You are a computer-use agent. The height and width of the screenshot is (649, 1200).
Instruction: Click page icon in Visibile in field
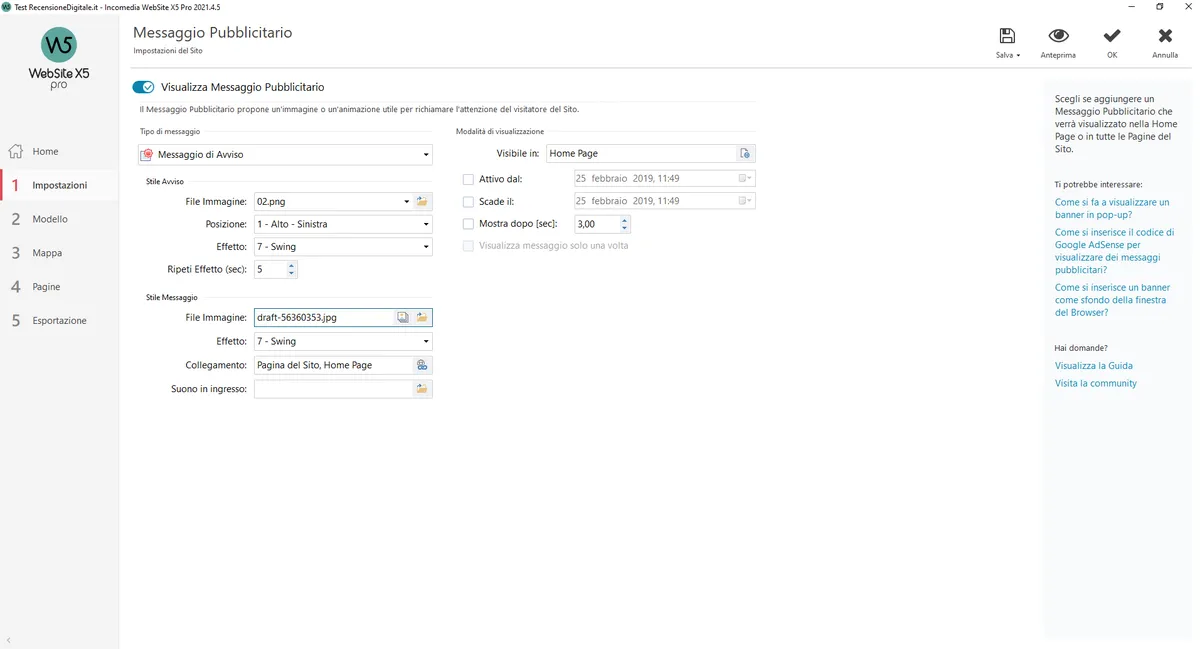click(745, 154)
